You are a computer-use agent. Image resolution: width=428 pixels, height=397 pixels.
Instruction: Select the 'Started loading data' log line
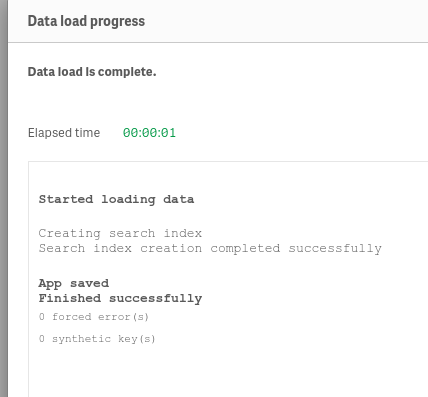[116, 199]
